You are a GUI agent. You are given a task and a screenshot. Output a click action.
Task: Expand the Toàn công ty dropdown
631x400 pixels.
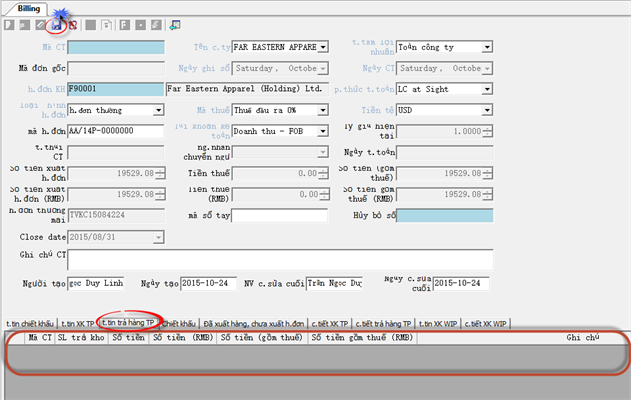pos(487,47)
